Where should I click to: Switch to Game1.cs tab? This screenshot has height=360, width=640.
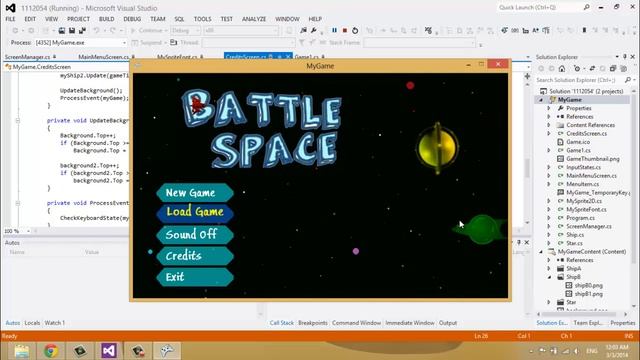pos(307,57)
